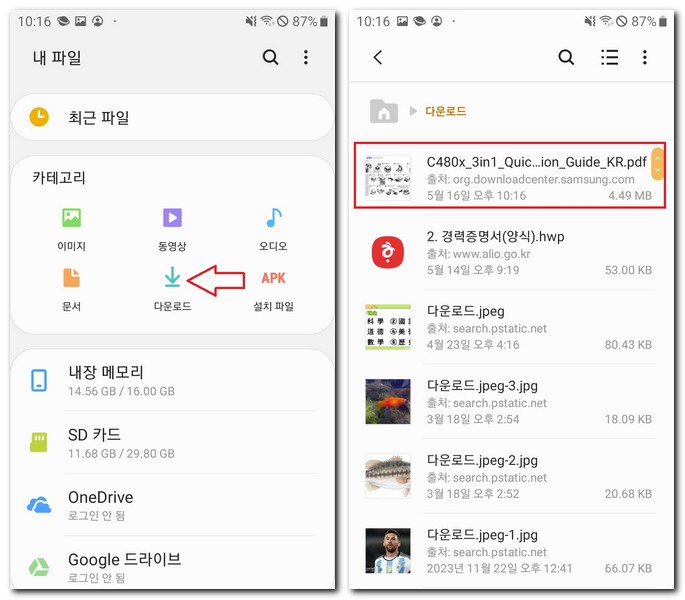Image resolution: width=685 pixels, height=600 pixels.
Task: Tap the 10:16 clock on right phone
Action: point(373,21)
